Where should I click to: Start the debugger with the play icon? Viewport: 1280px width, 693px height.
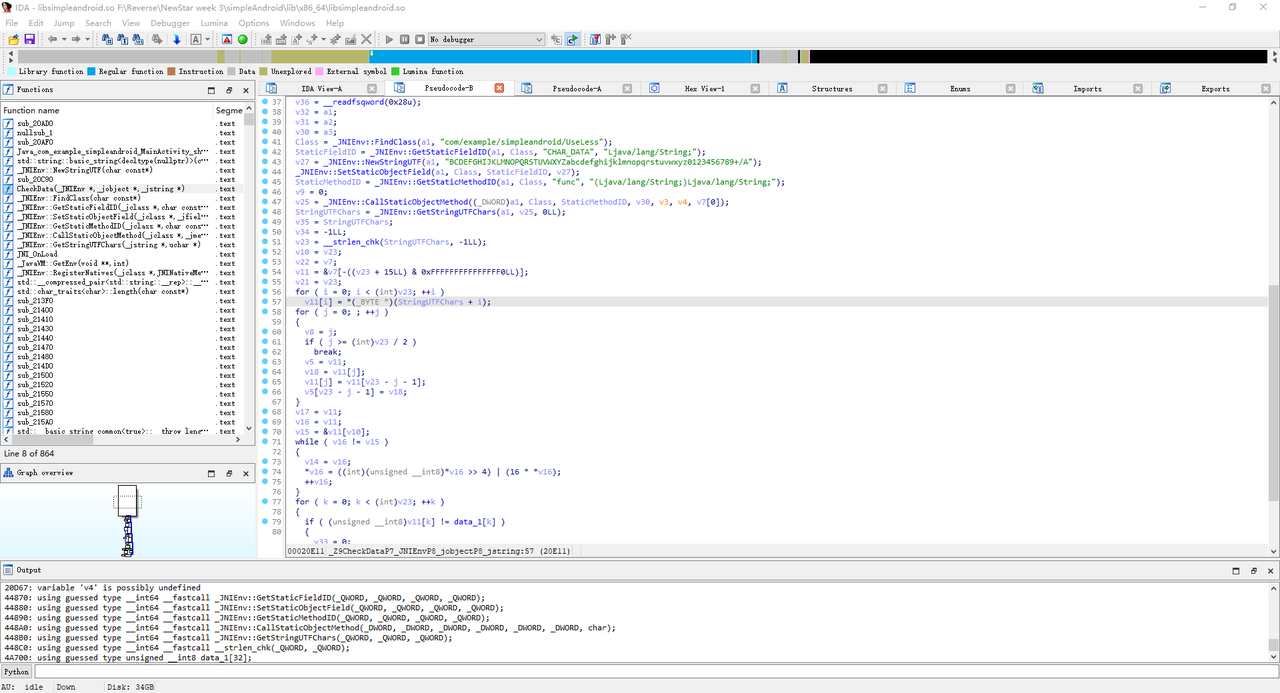pyautogui.click(x=389, y=39)
